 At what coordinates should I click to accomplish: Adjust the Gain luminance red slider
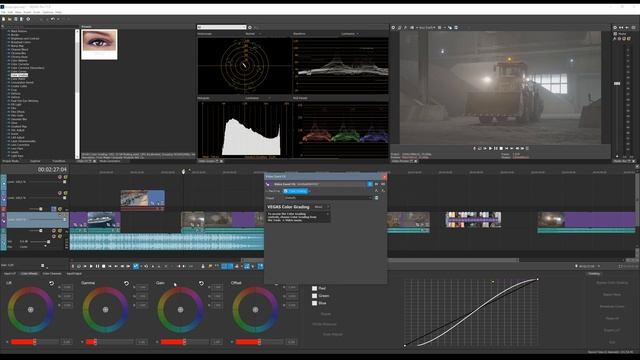point(184,342)
